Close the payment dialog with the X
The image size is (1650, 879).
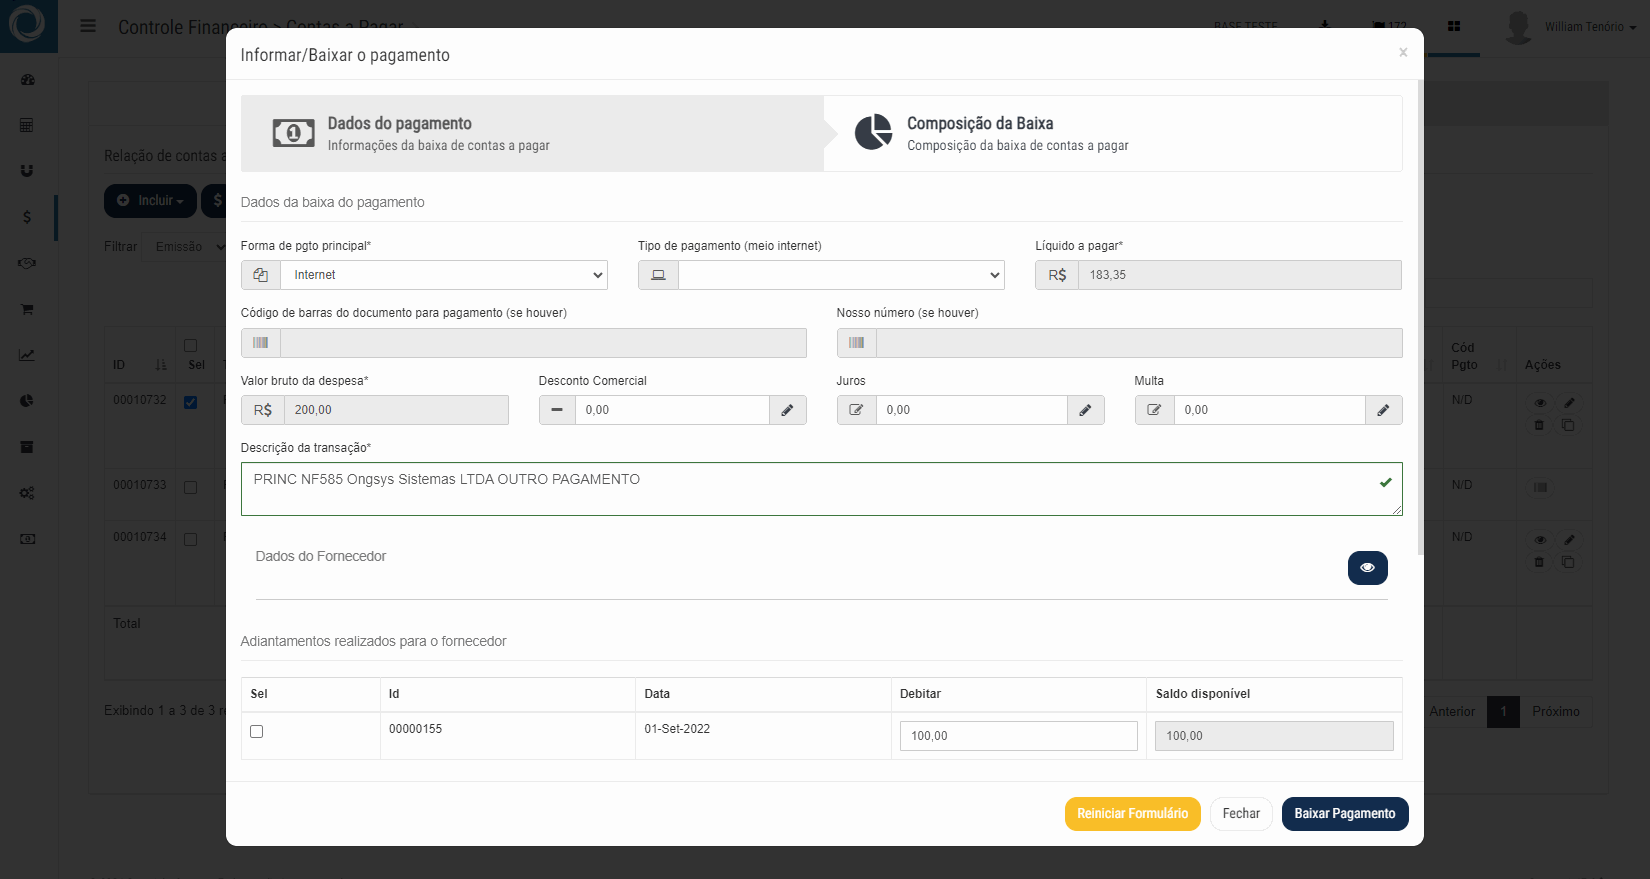point(1403,53)
